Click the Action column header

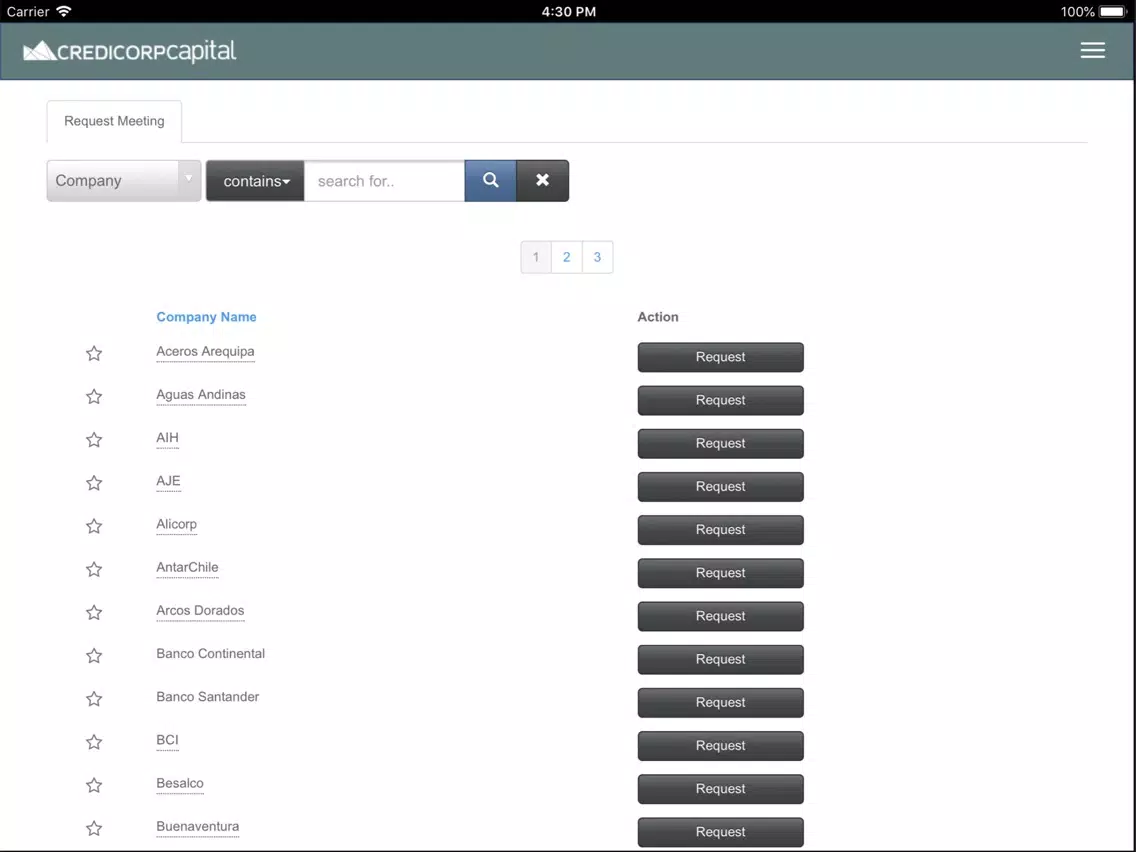[x=658, y=317]
